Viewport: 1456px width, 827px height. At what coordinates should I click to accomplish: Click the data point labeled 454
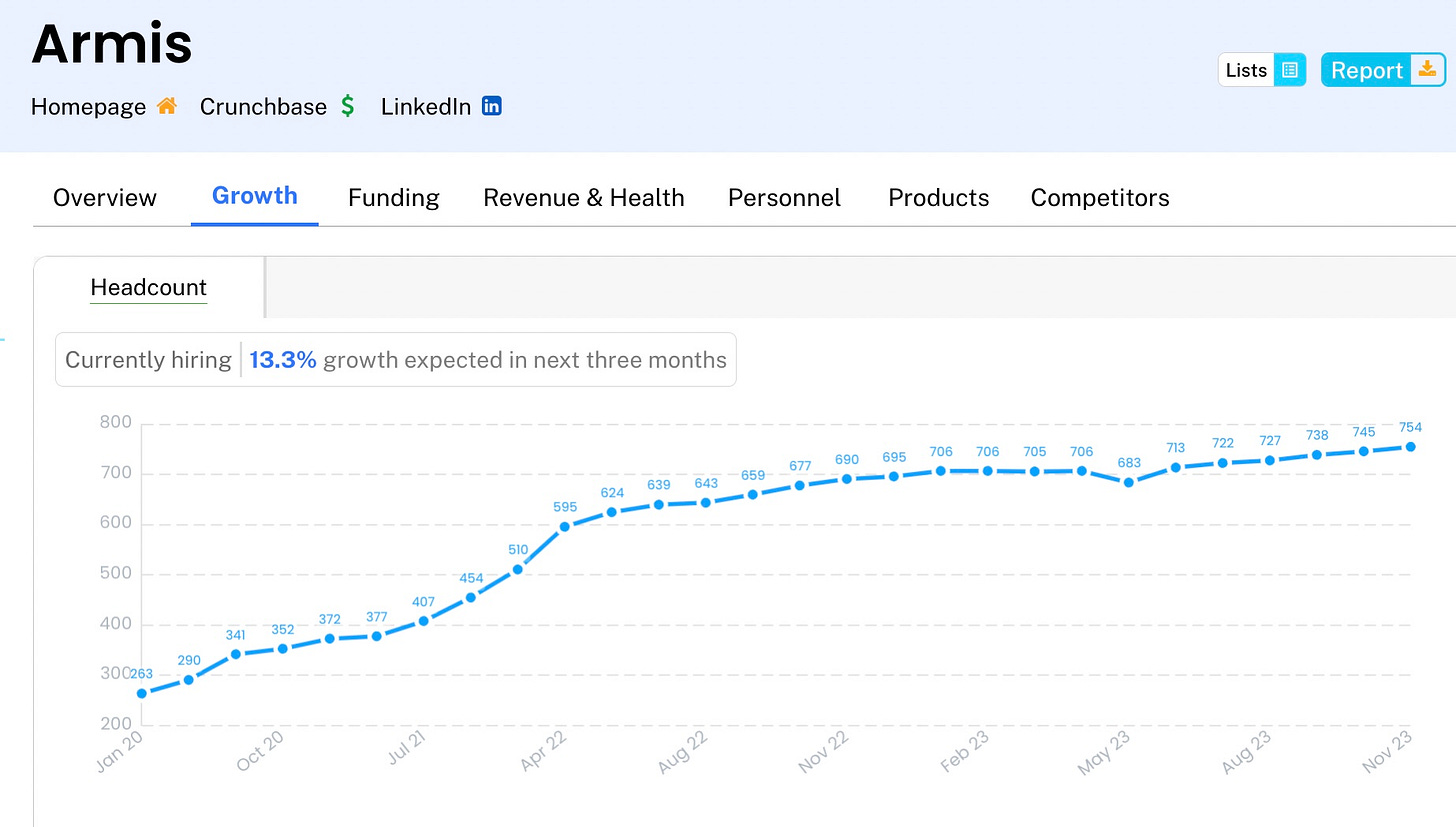click(x=471, y=597)
